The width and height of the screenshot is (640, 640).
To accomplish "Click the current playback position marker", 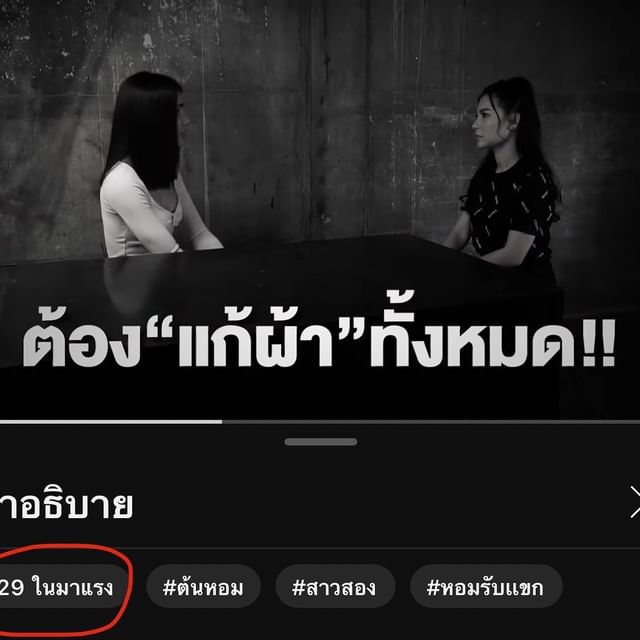I will pos(222,422).
